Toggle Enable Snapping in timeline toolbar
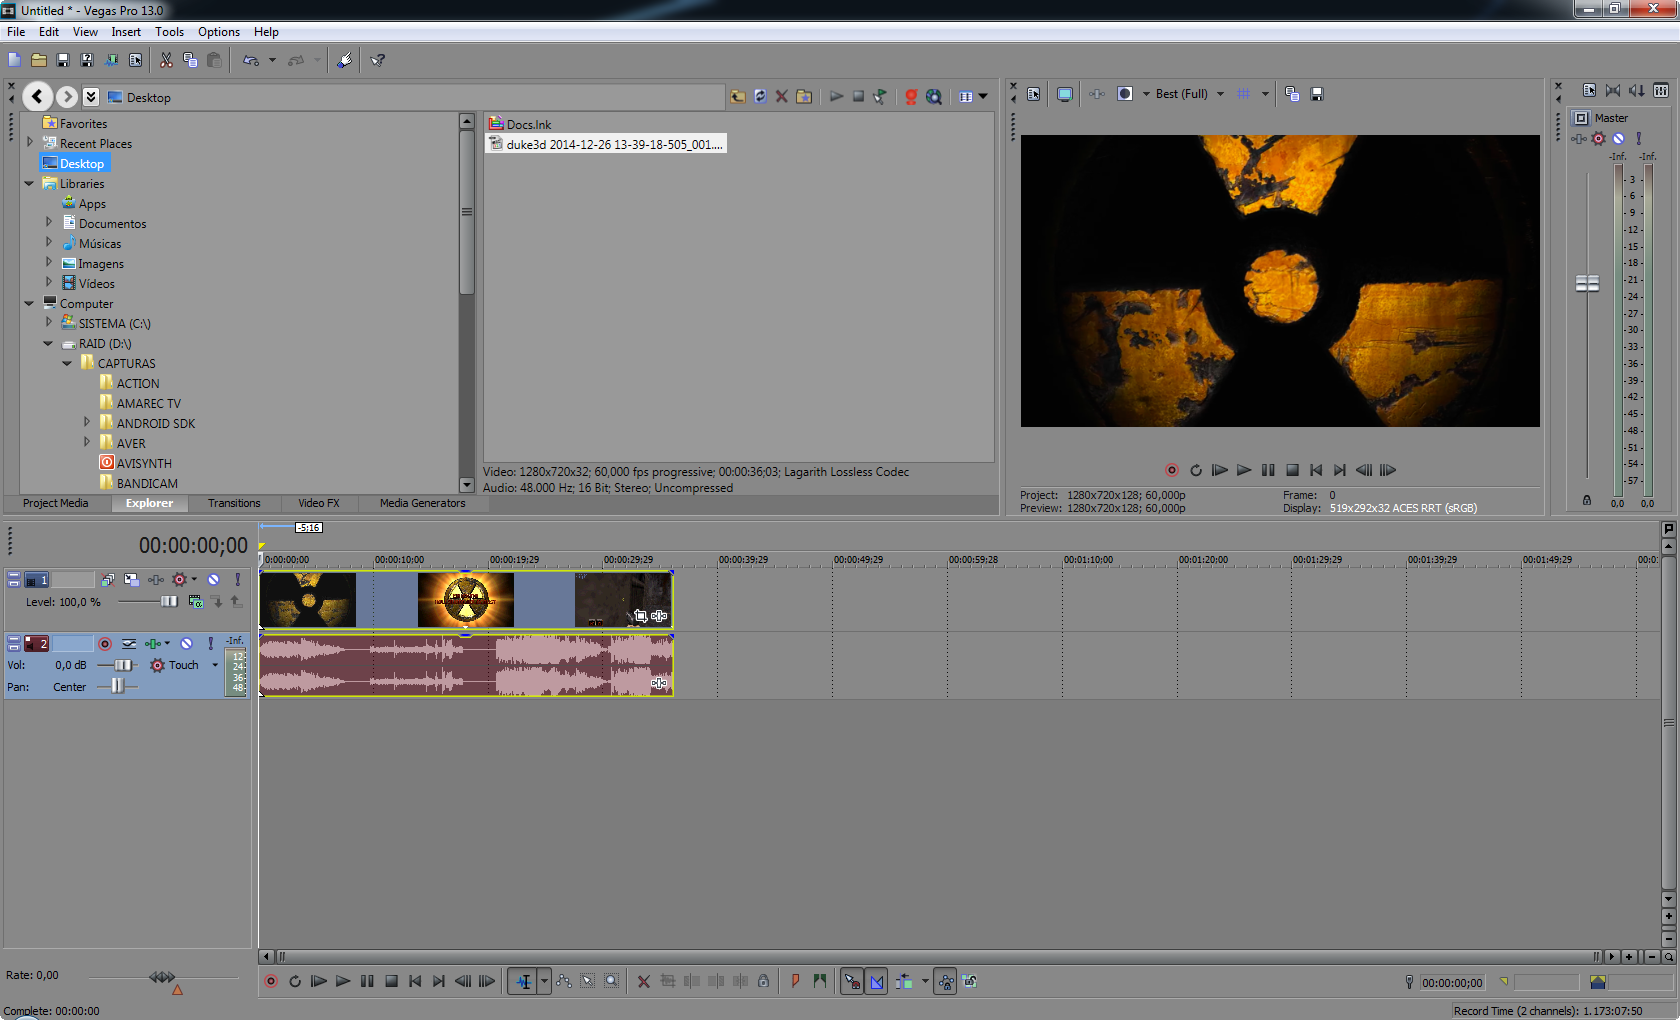 coord(851,982)
